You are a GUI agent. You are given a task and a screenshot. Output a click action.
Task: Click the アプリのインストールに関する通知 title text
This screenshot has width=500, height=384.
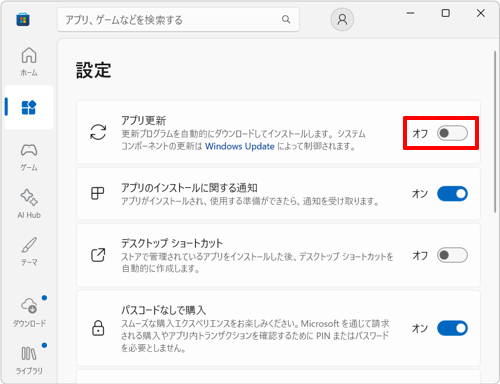(189, 188)
